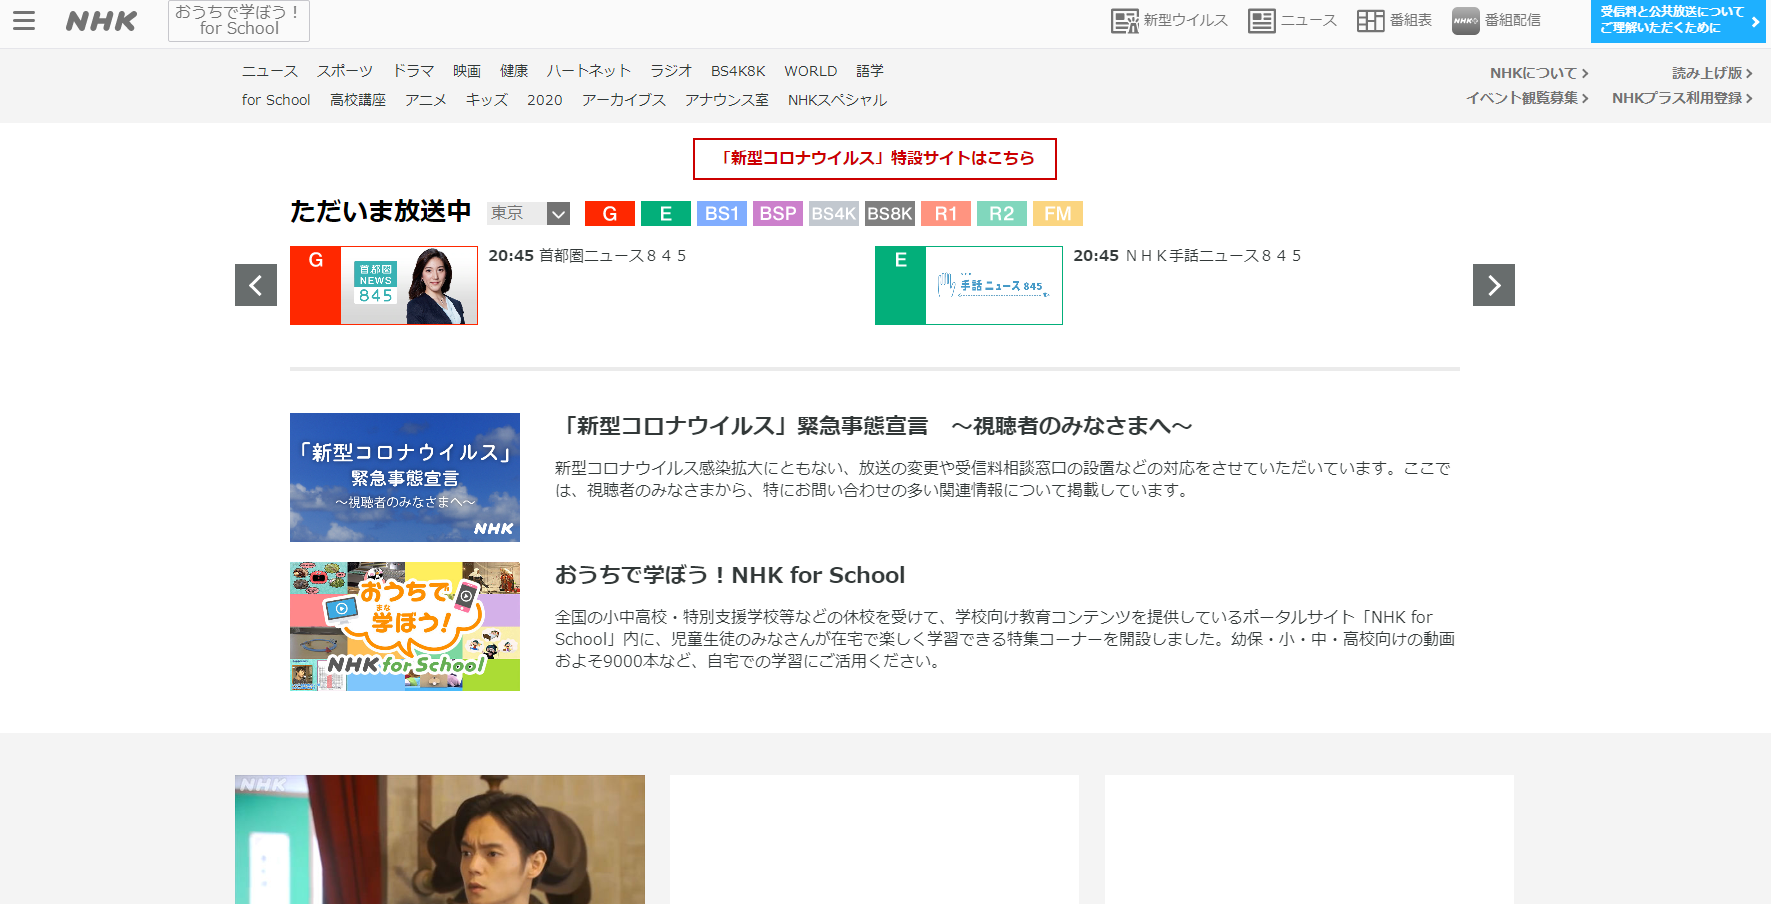Image resolution: width=1771 pixels, height=904 pixels.
Task: Go to the BS4K8K navigation item
Action: coord(738,71)
